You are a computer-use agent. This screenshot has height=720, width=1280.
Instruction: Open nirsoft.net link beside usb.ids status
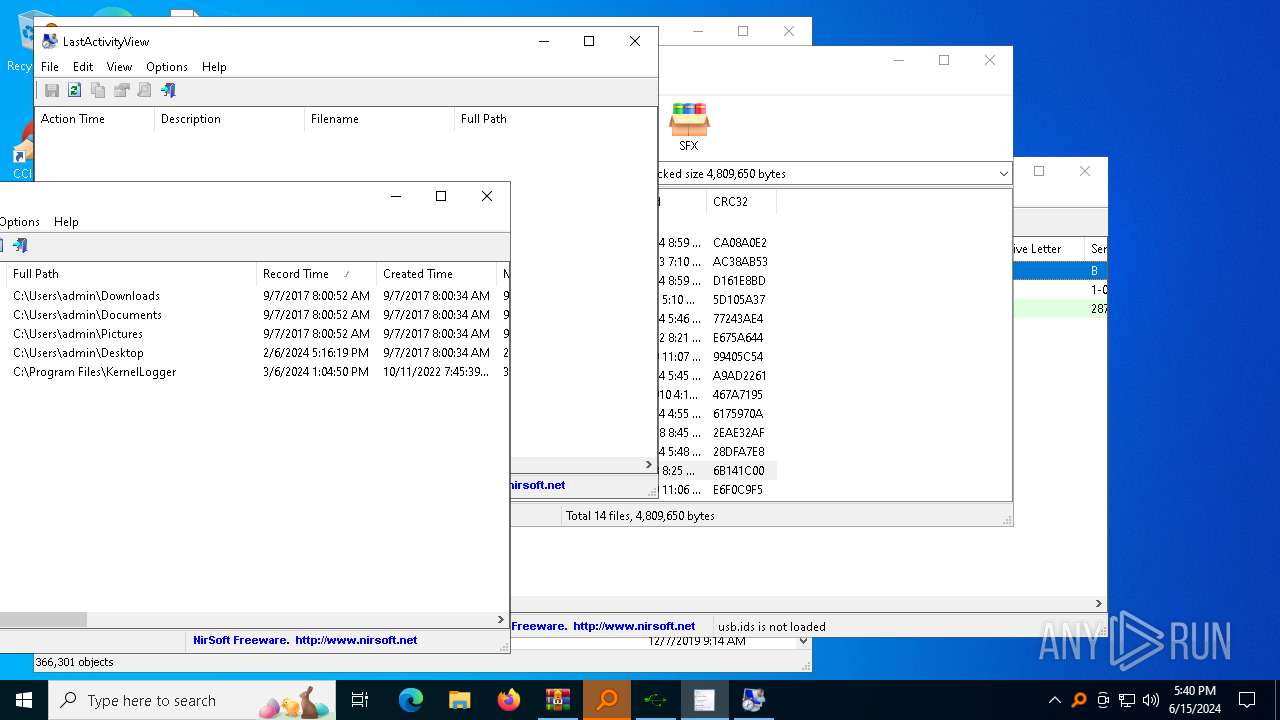[634, 626]
